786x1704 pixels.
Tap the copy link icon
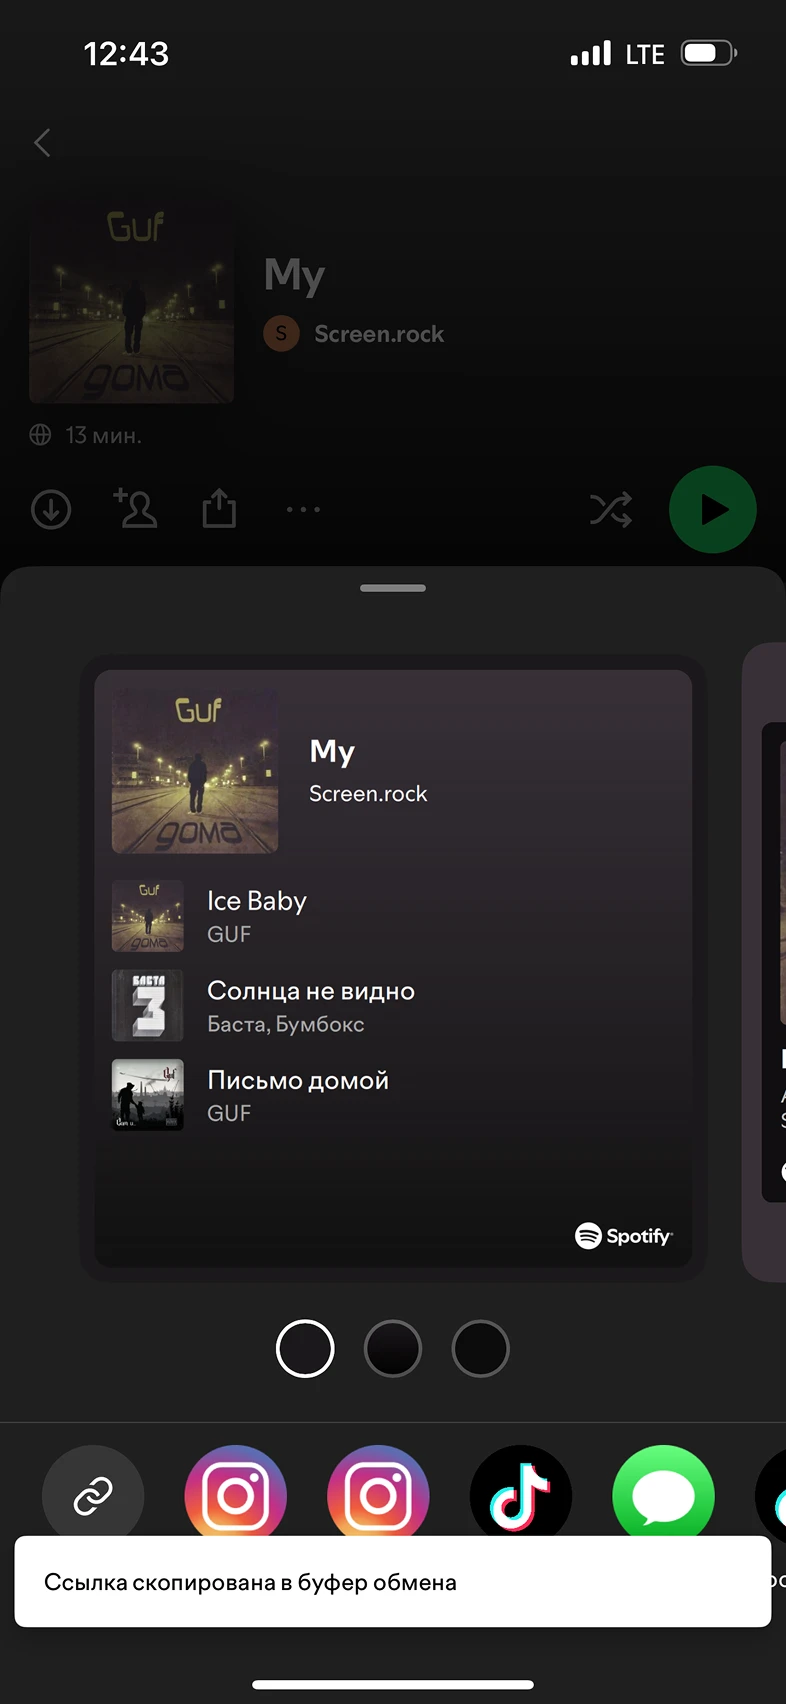93,1495
